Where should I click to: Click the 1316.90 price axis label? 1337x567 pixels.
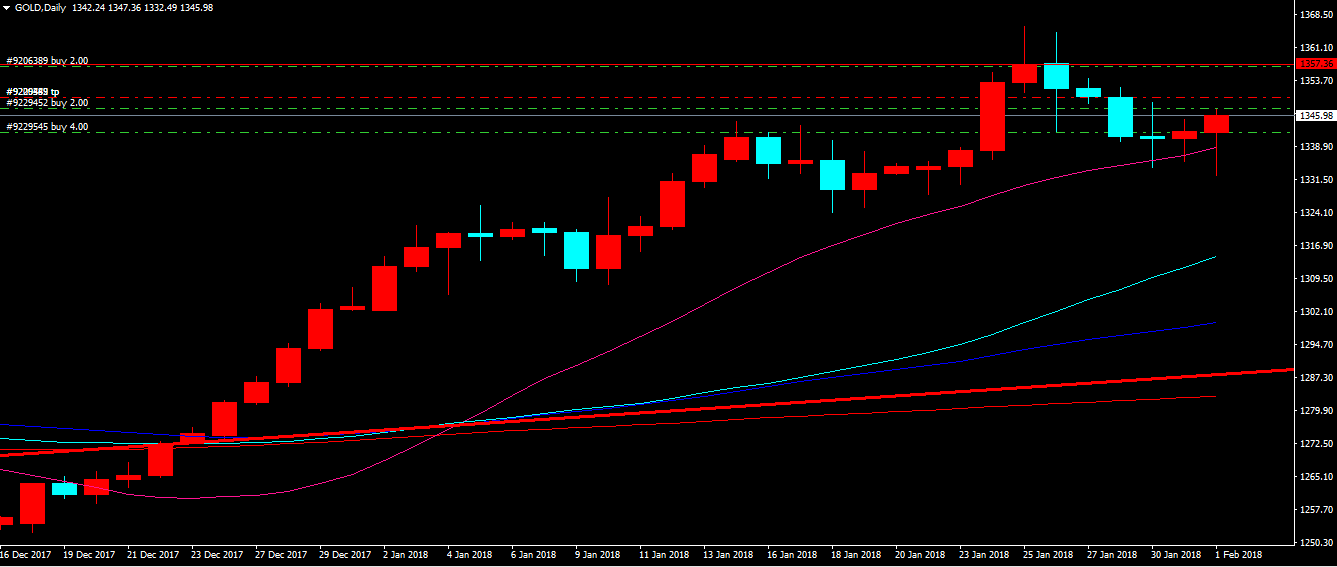coord(1316,246)
